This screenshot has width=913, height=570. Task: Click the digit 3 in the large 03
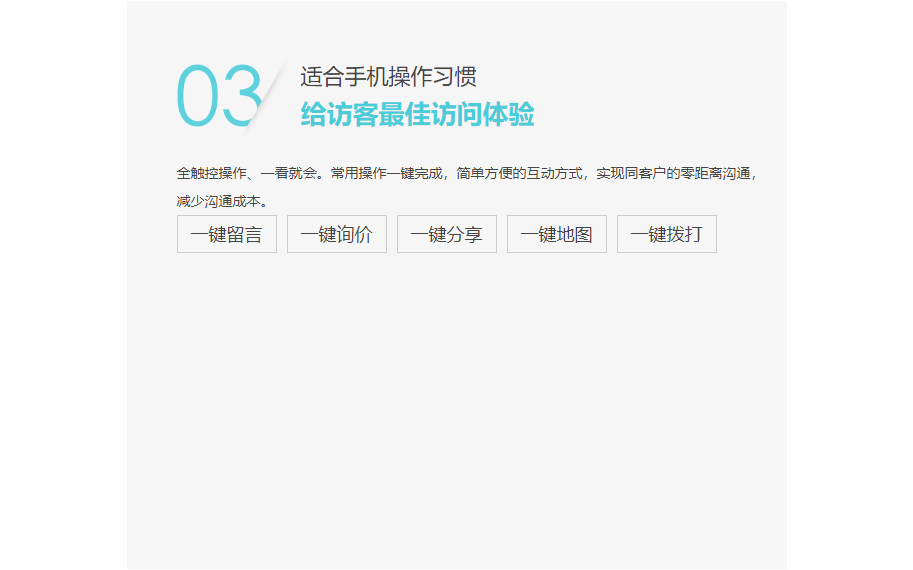pos(240,97)
